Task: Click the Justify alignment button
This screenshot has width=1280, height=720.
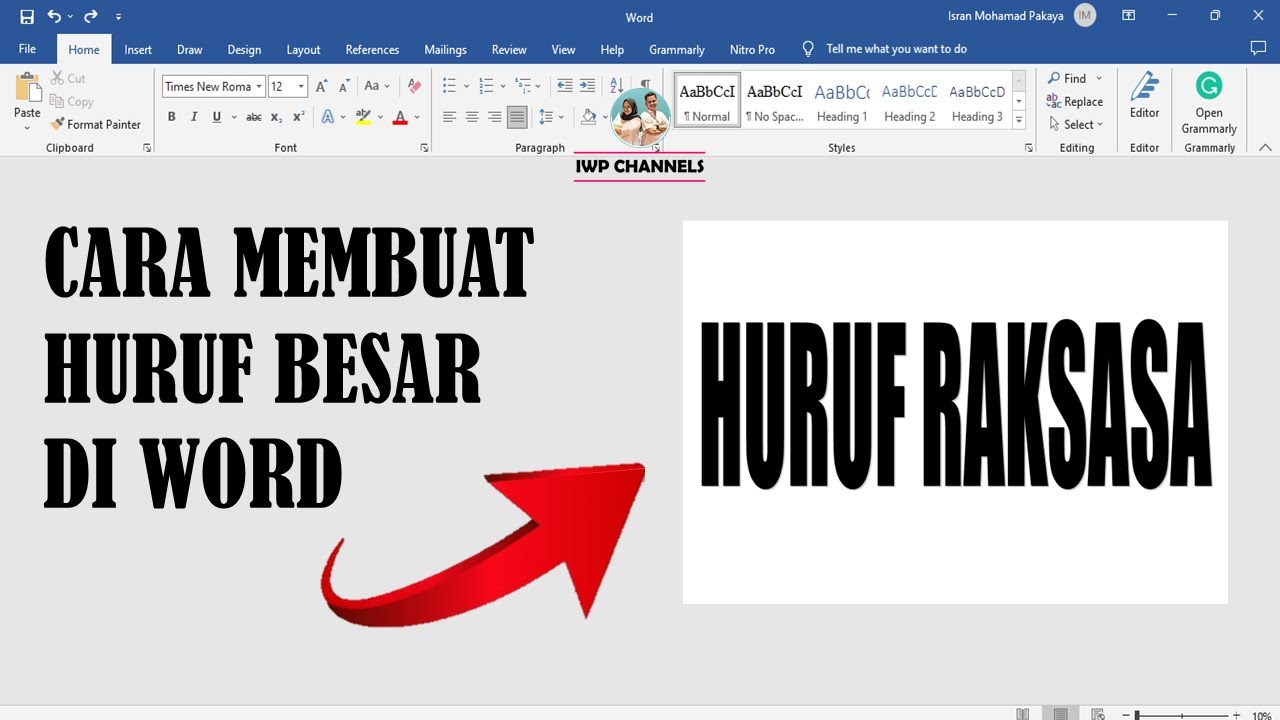Action: click(517, 117)
